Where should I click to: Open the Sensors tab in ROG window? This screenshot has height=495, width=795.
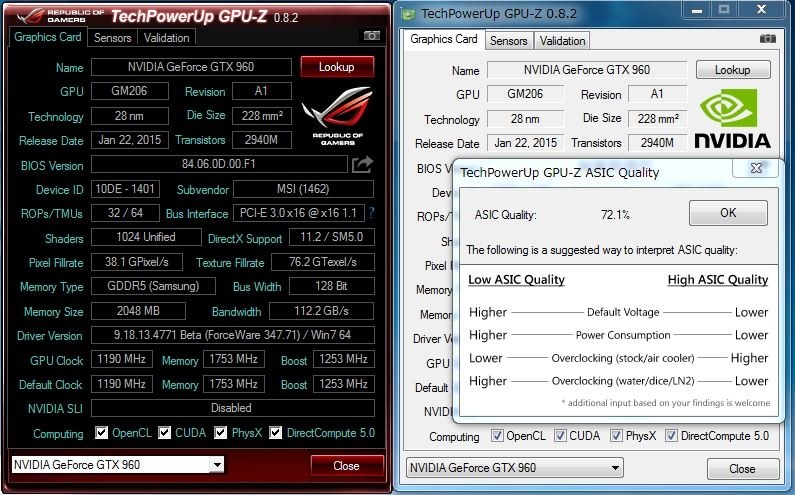pos(112,38)
